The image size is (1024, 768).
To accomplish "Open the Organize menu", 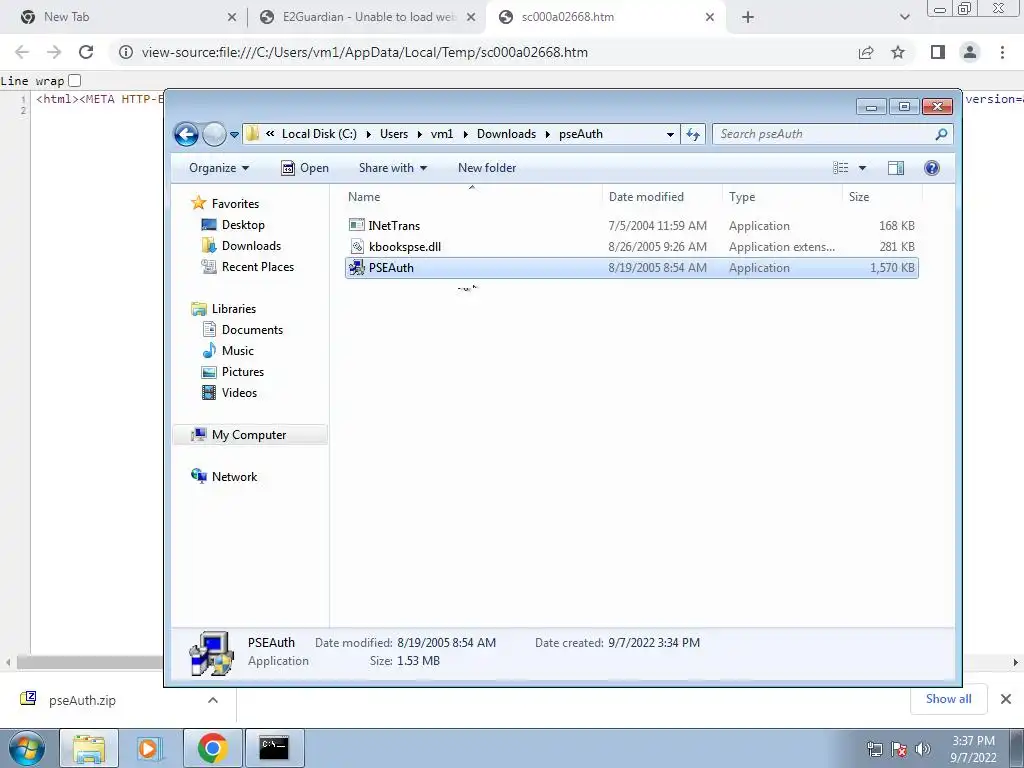I will click(219, 168).
